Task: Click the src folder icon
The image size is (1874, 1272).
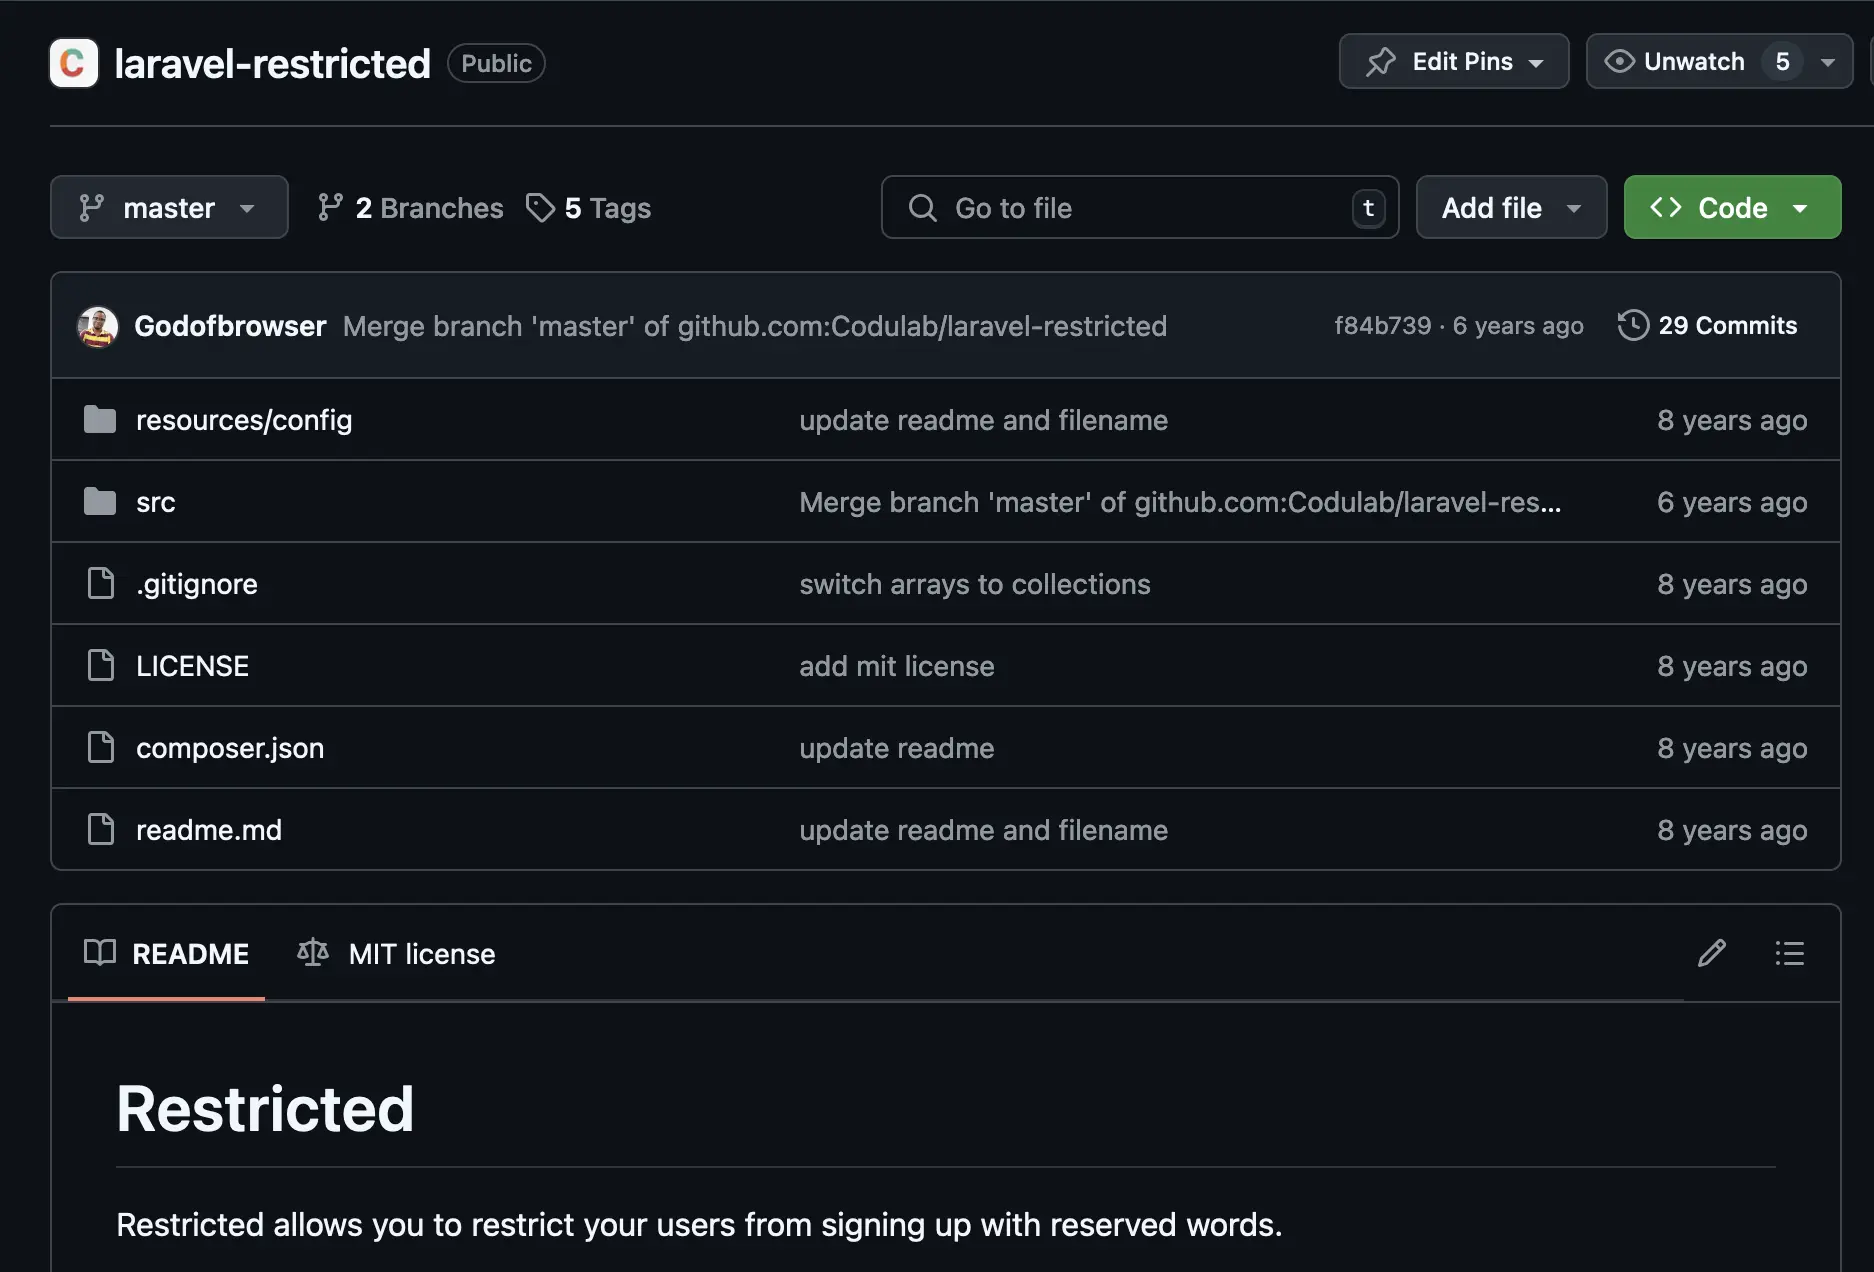Action: tap(100, 502)
